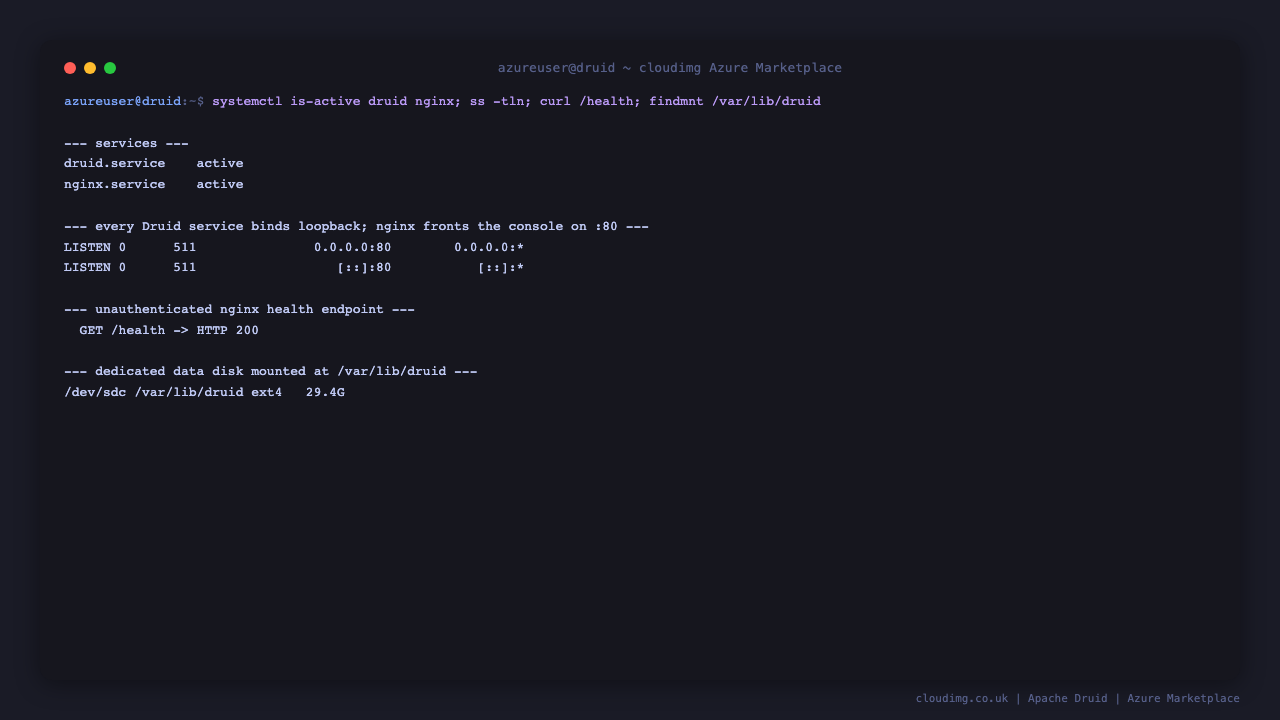Select the nginx.service active row
This screenshot has width=1280, height=720.
[x=154, y=185]
